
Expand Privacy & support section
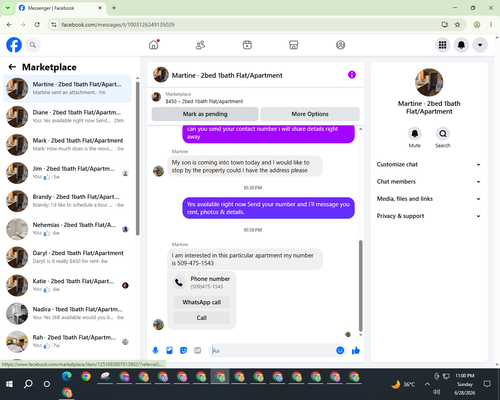pyautogui.click(x=429, y=216)
